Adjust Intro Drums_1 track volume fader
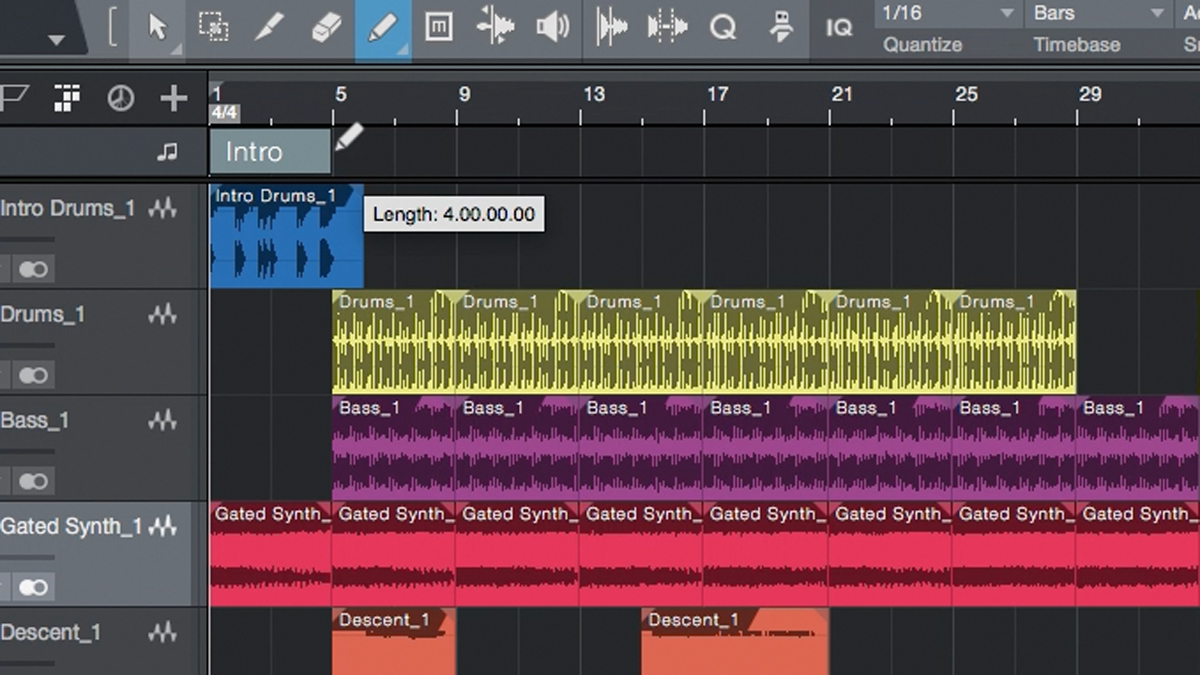 [x=27, y=240]
